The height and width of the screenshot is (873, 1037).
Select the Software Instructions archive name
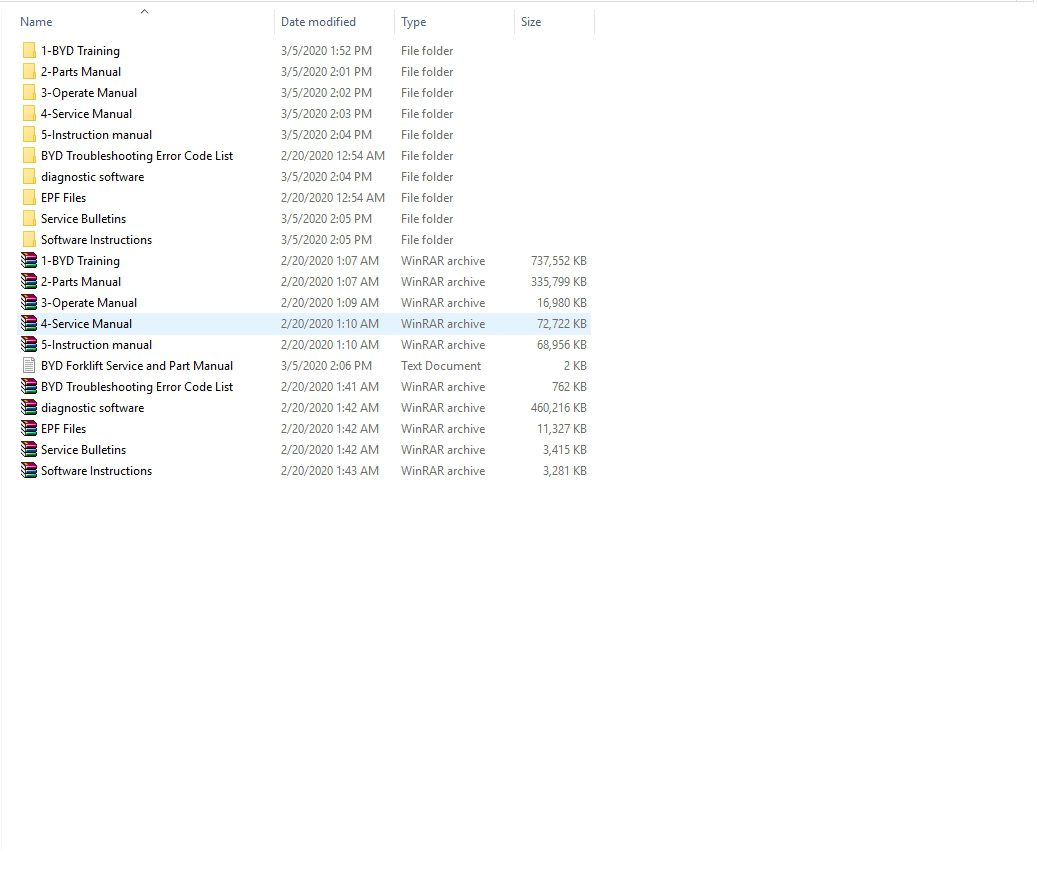pyautogui.click(x=96, y=471)
